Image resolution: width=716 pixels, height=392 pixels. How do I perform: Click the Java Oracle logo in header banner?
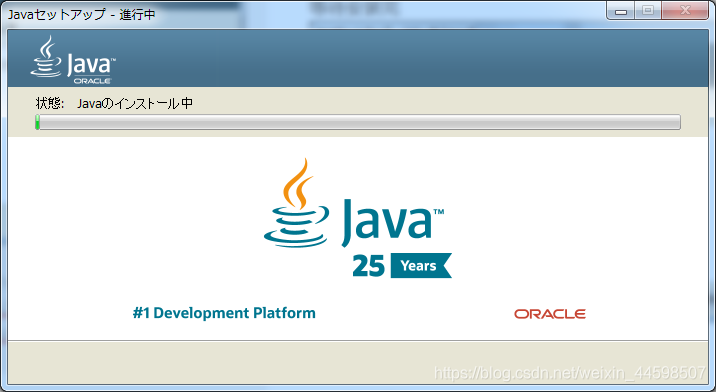(x=73, y=59)
